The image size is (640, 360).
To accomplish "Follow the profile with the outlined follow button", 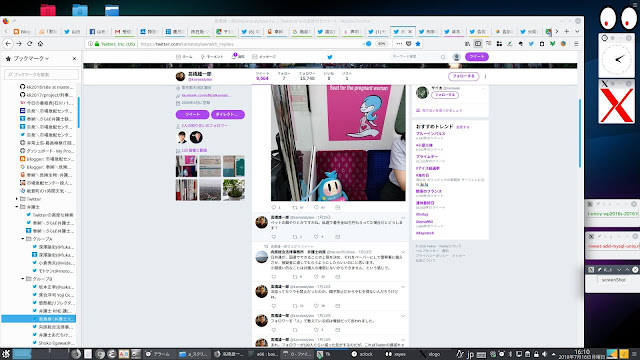I will 463,76.
